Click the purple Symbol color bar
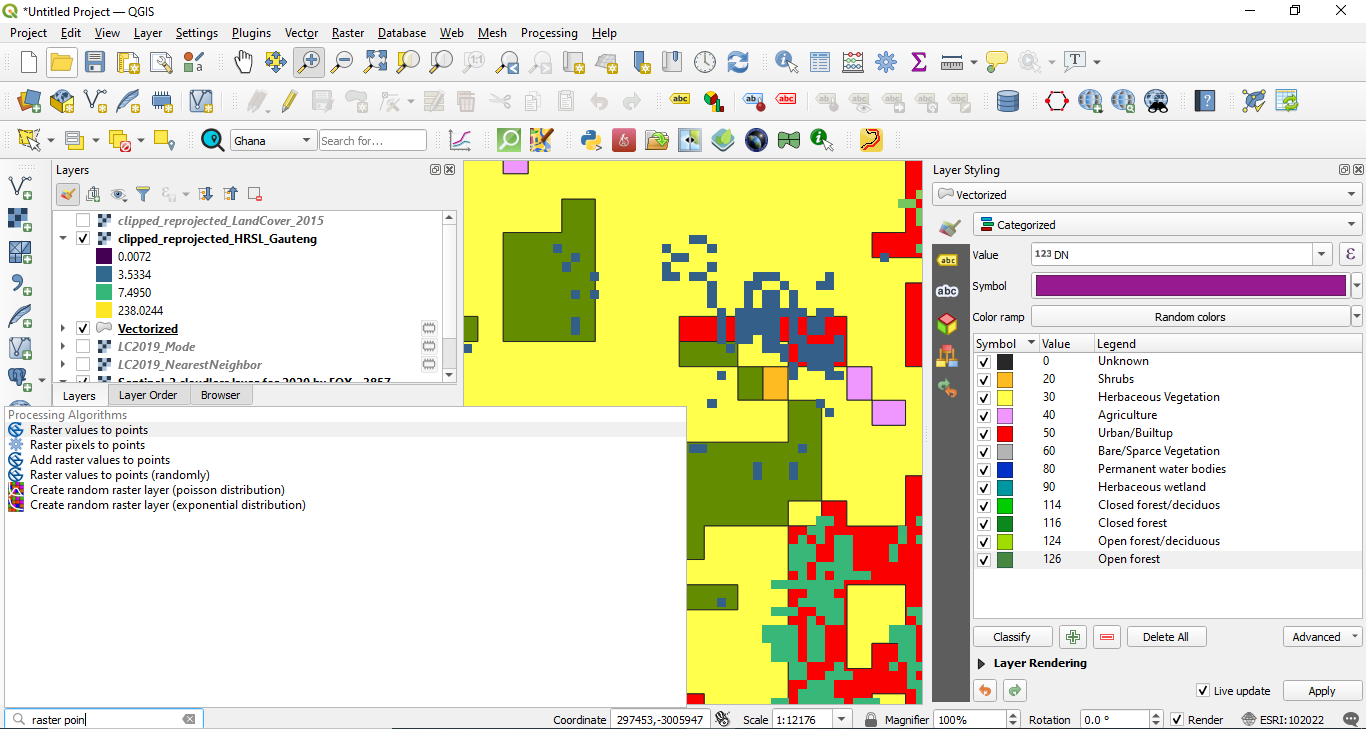Image resolution: width=1366 pixels, height=729 pixels. (1191, 286)
